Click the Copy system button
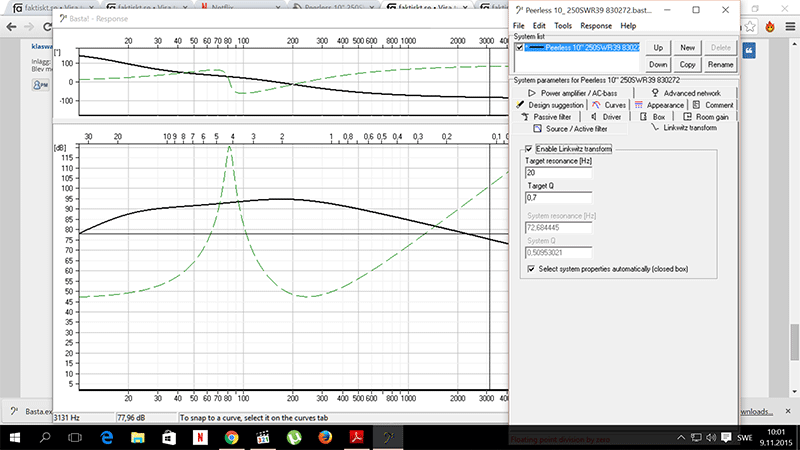Image resolution: width=800 pixels, height=450 pixels. (x=688, y=64)
